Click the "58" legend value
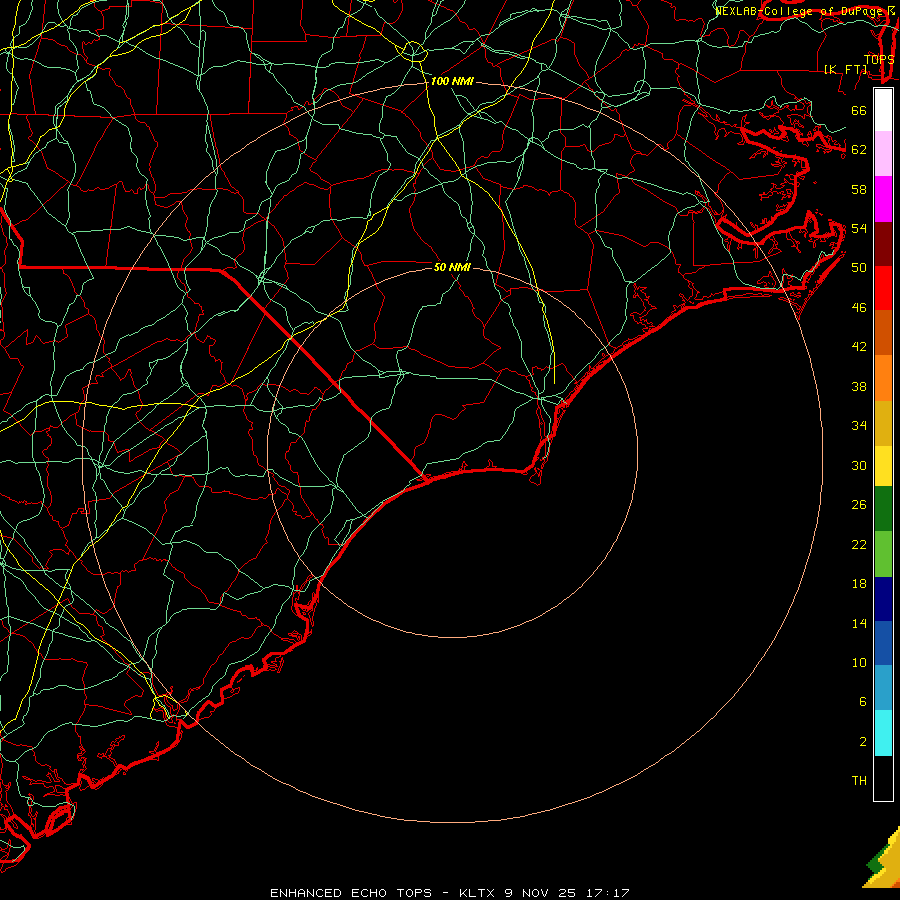900x900 pixels. (859, 189)
